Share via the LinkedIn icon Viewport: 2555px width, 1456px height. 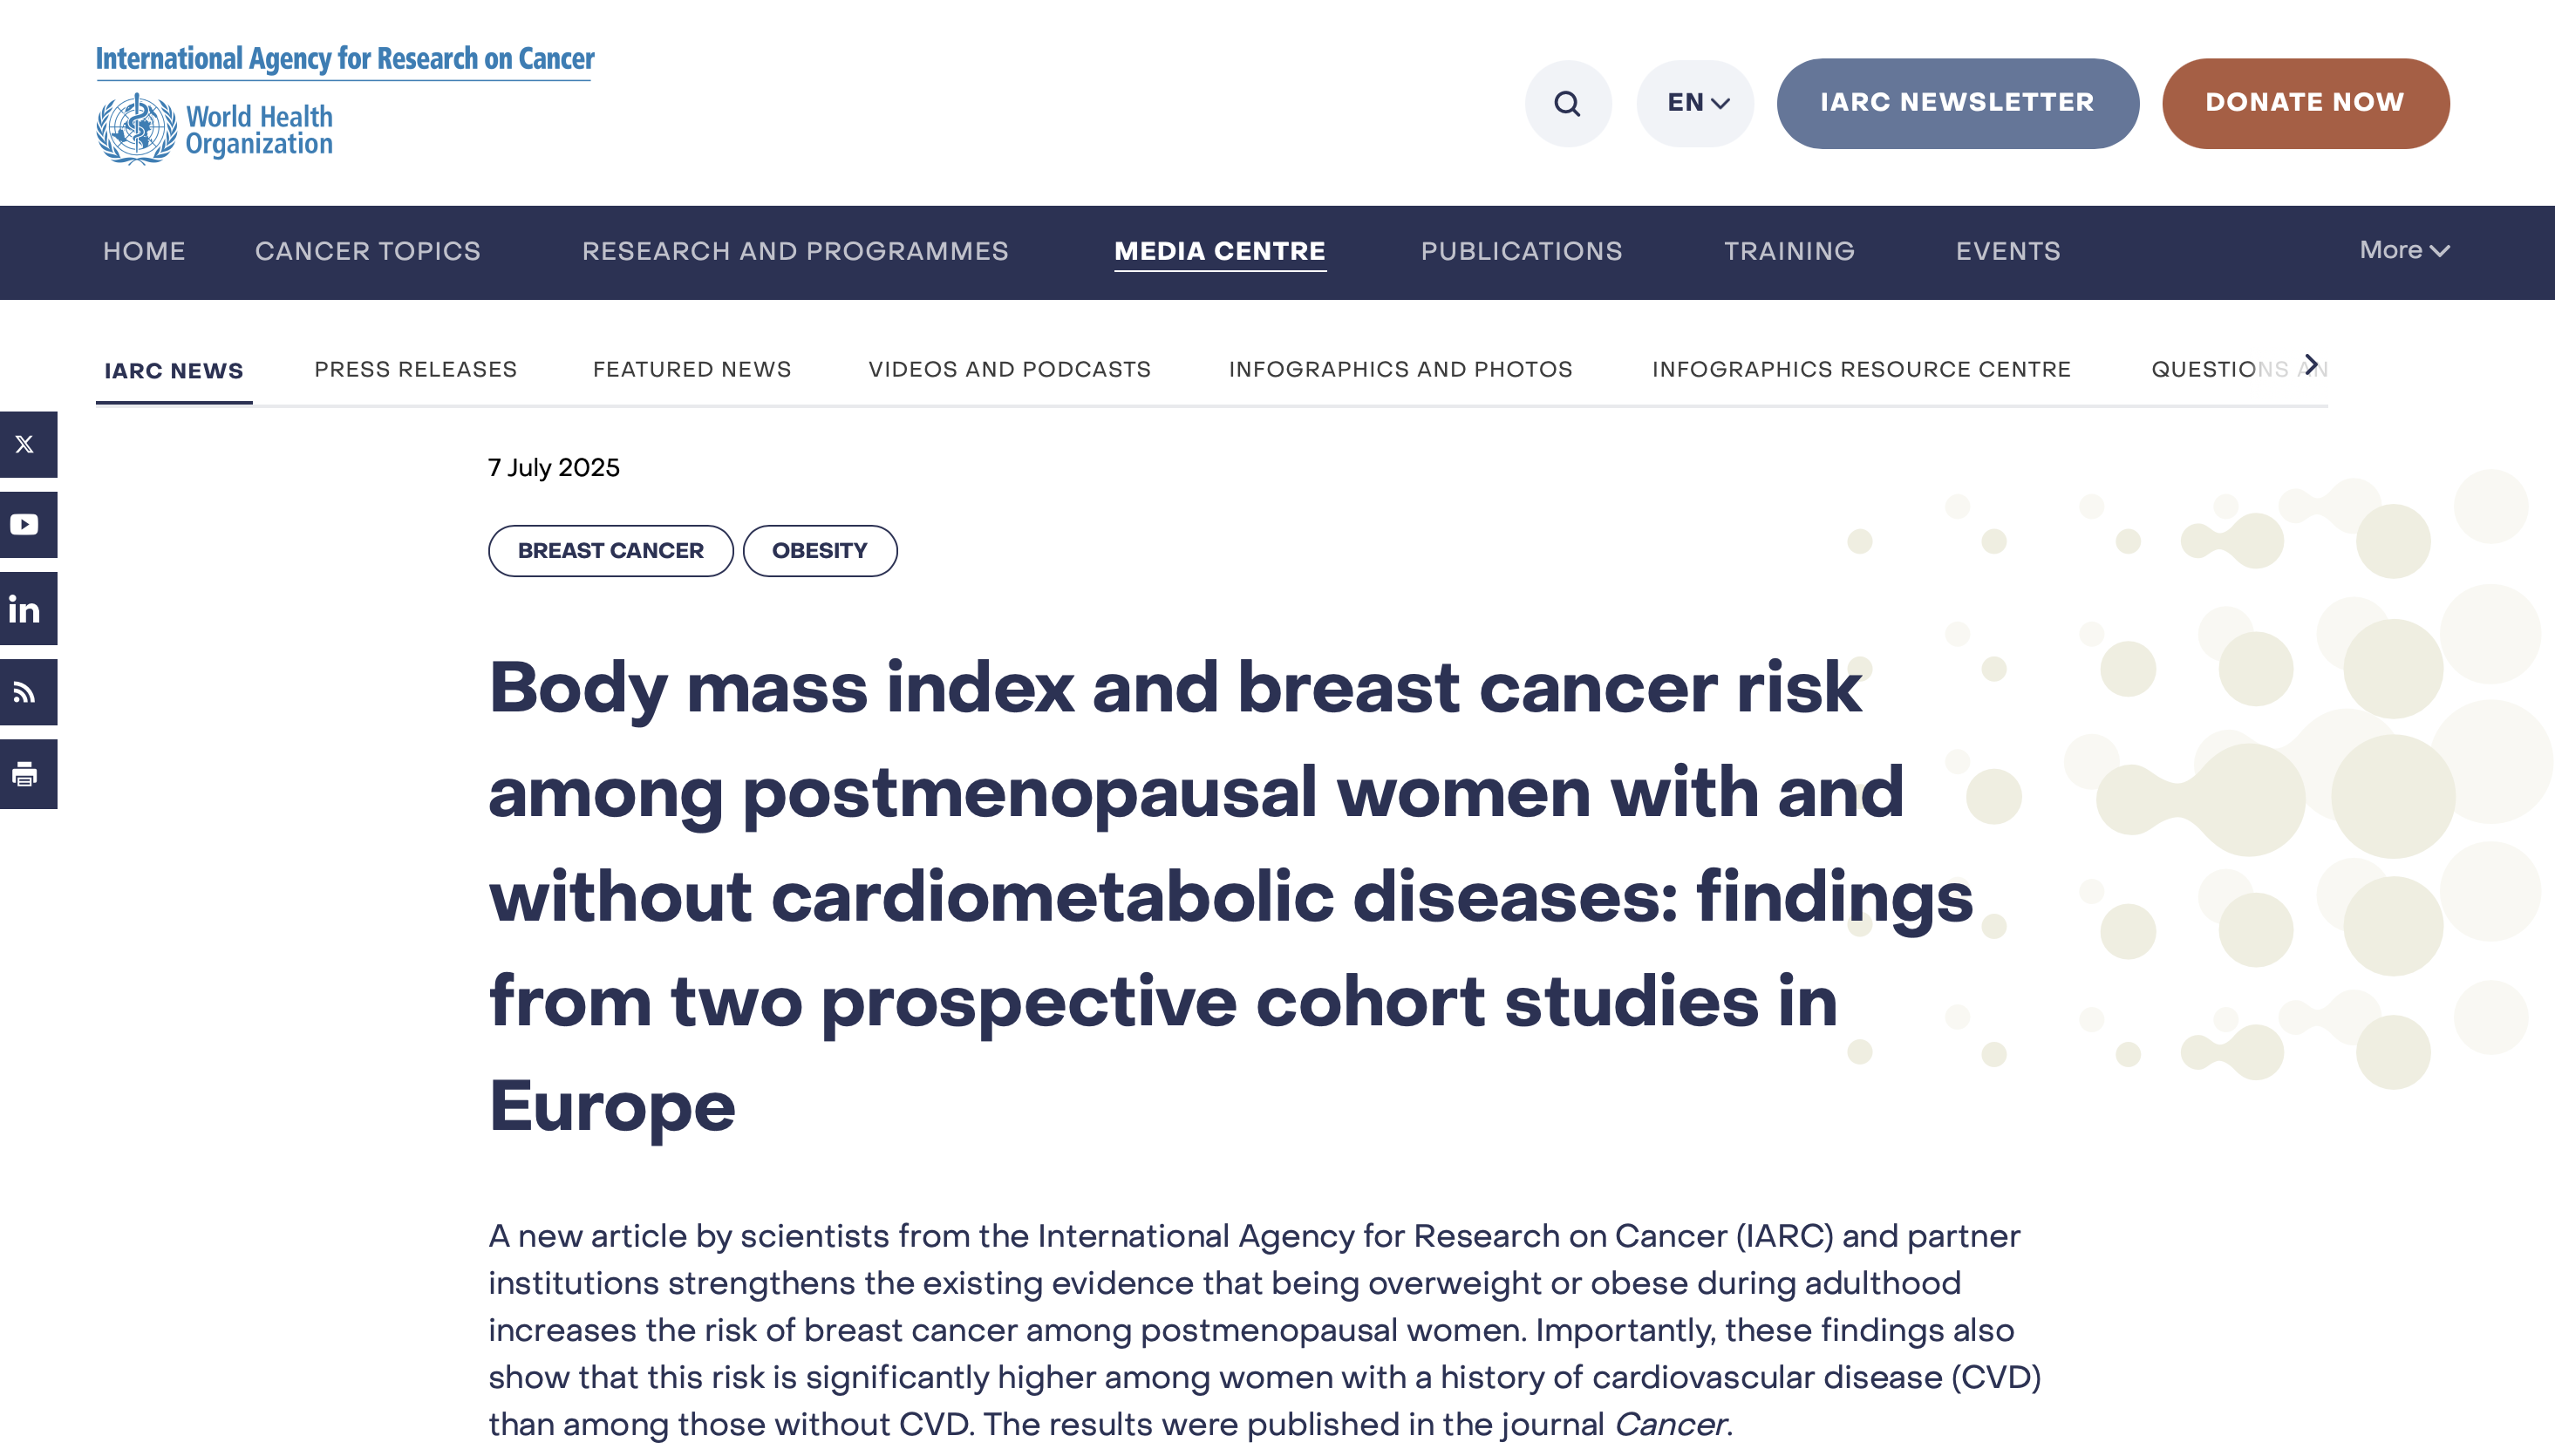click(26, 608)
